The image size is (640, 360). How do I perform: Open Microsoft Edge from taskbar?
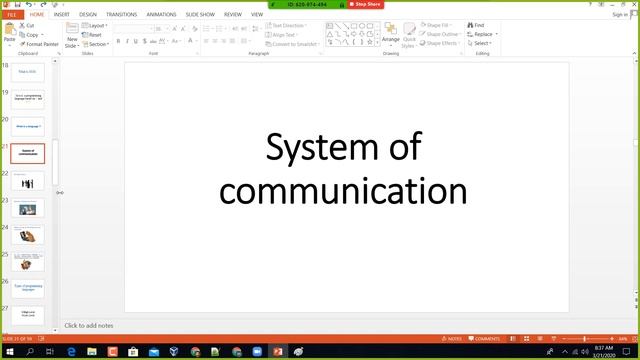[x=71, y=351]
